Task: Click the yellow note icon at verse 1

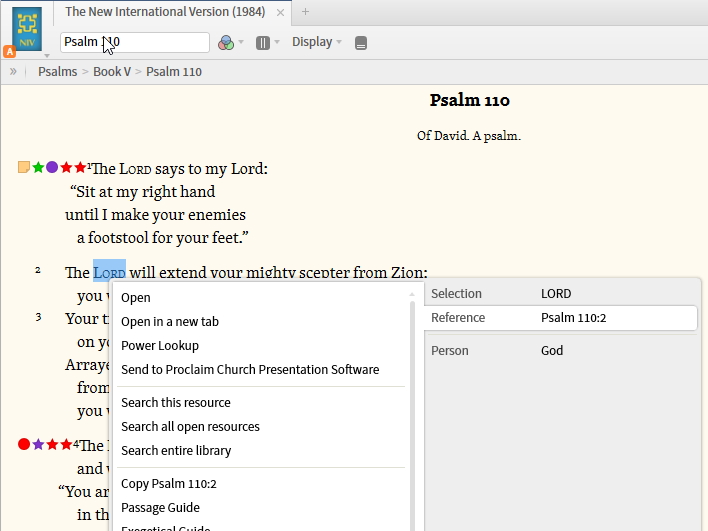Action: [x=24, y=167]
